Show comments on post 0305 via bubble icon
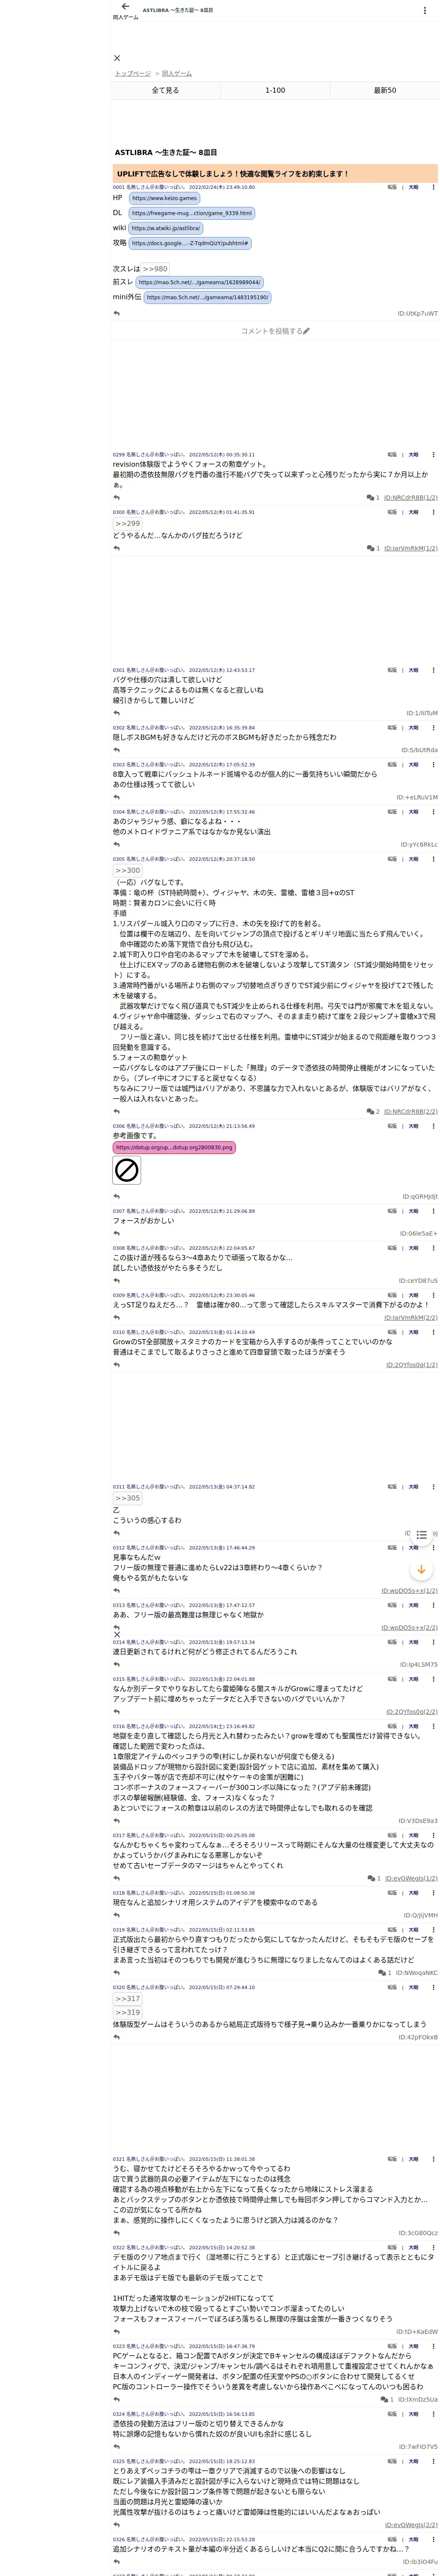Viewport: 440px width, 2576px height. click(x=370, y=1111)
